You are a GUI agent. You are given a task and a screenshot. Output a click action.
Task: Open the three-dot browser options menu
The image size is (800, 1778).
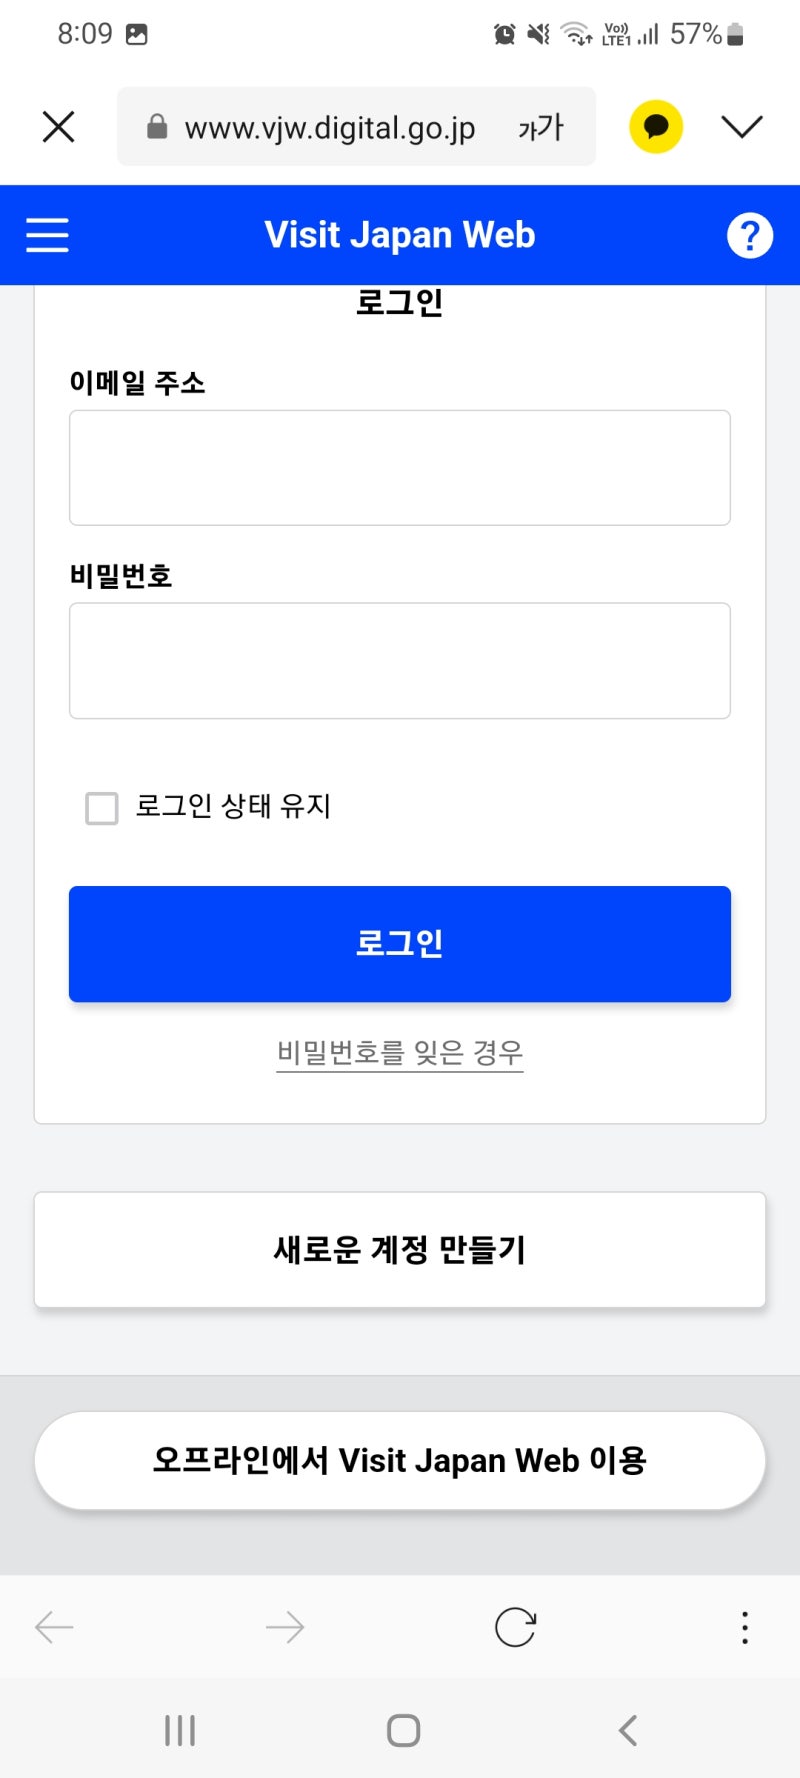click(x=744, y=1627)
